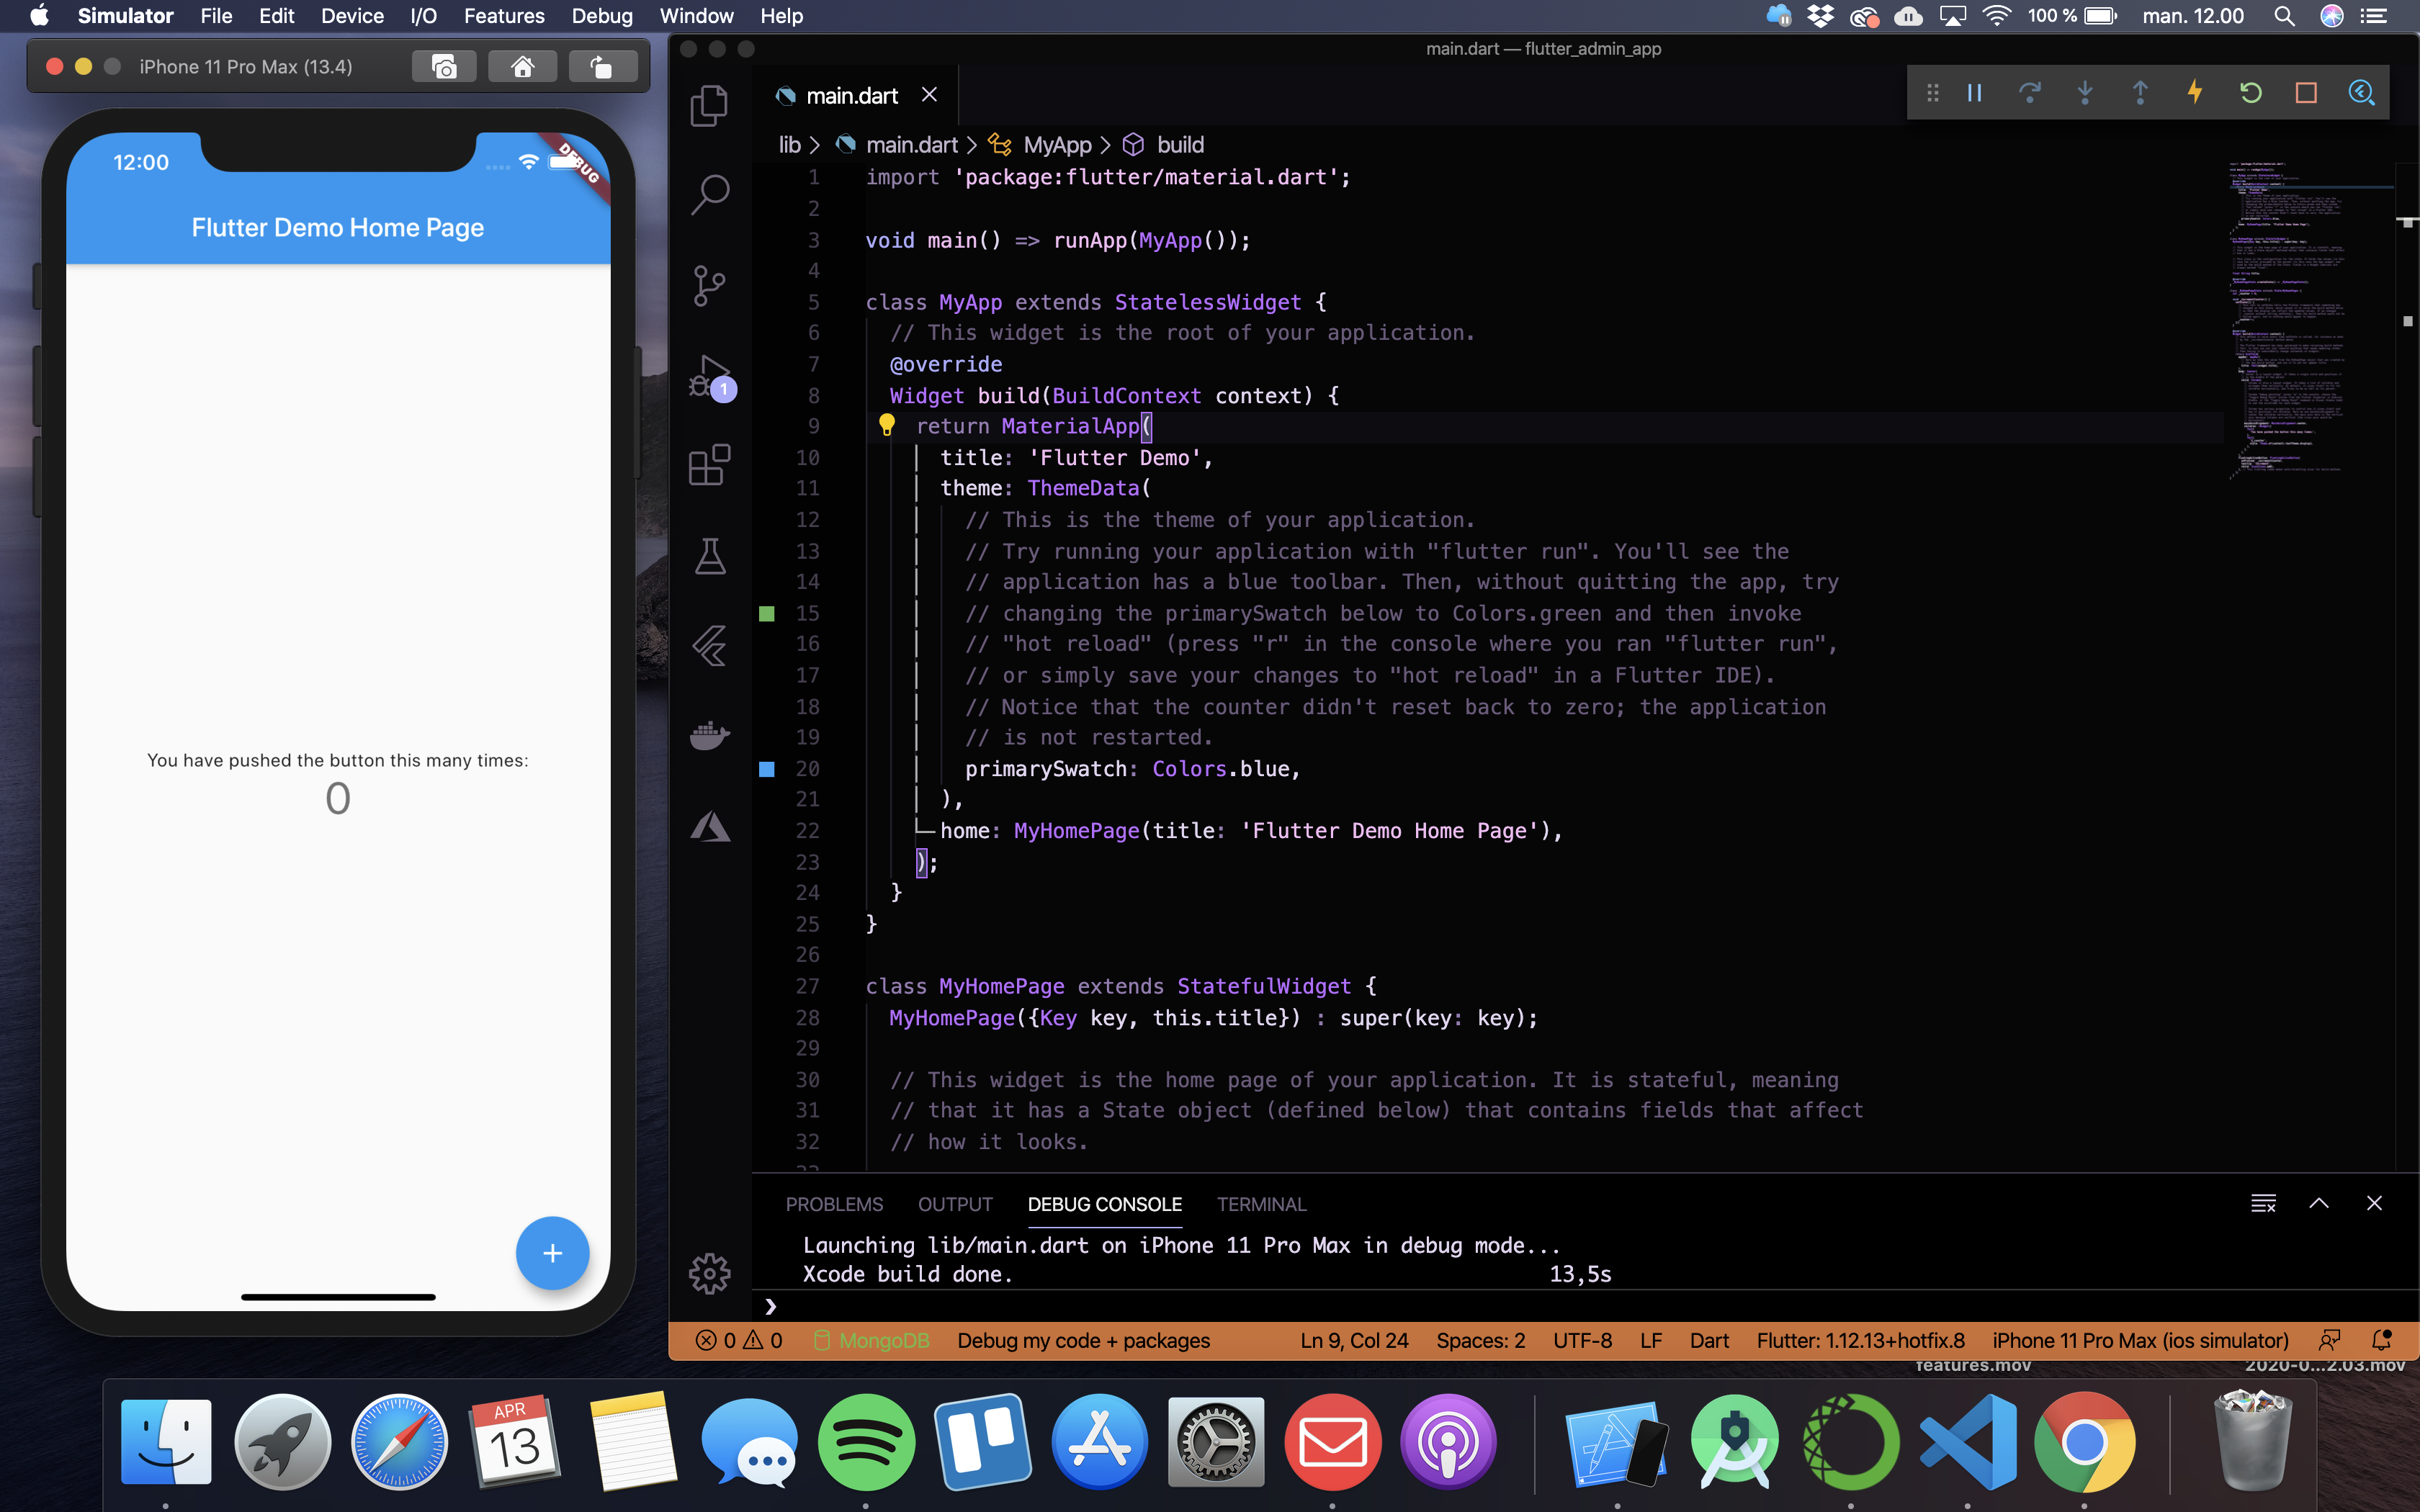Click 'Debug my code + packages' in status bar
The width and height of the screenshot is (2420, 1512).
click(x=1083, y=1340)
